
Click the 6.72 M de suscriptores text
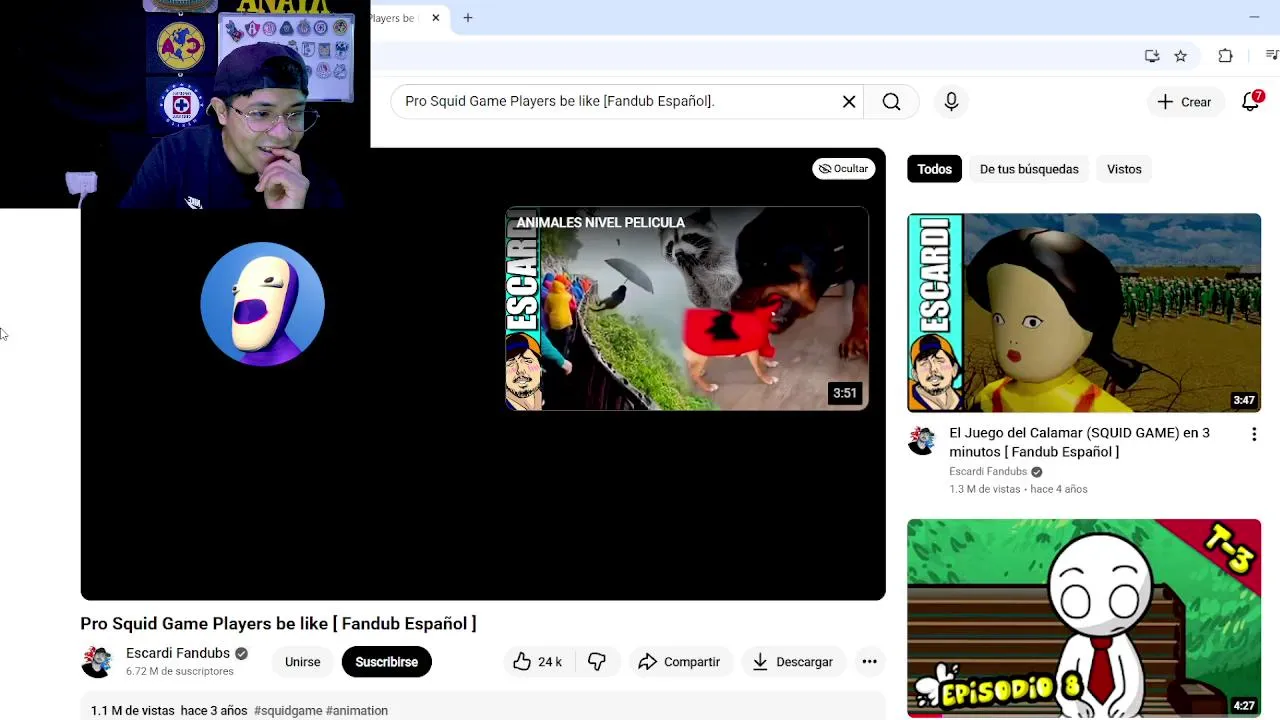[180, 672]
